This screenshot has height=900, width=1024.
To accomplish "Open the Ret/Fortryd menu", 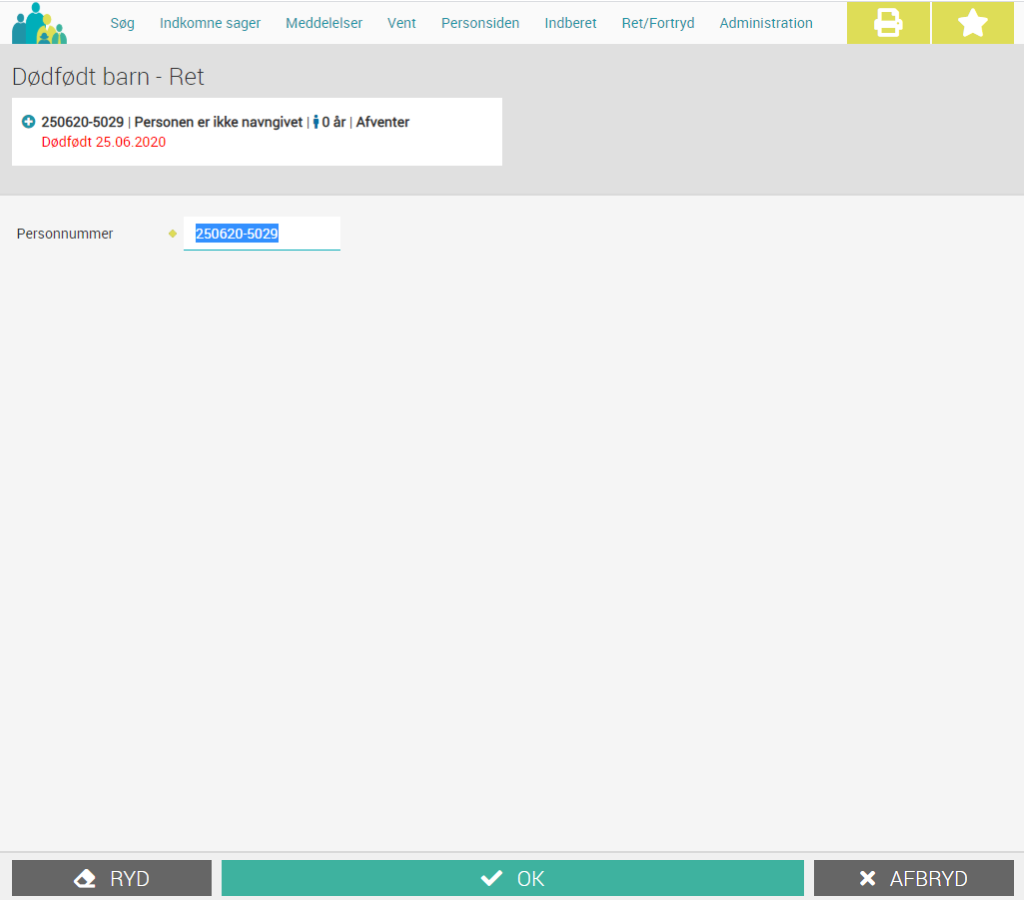I will coord(658,23).
